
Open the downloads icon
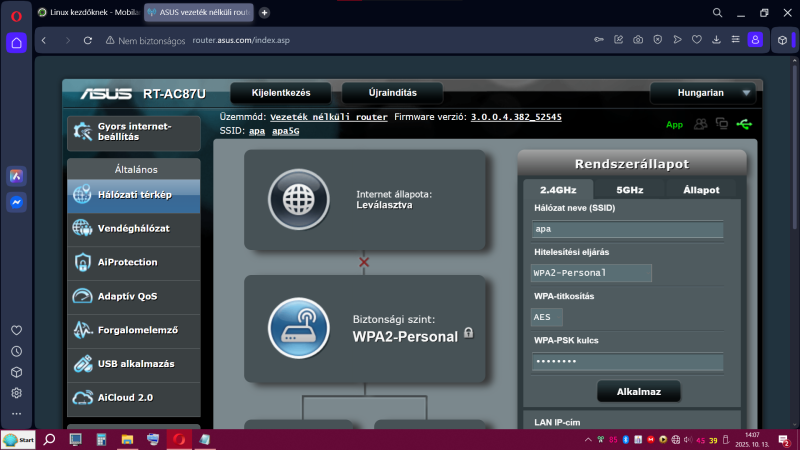click(716, 40)
